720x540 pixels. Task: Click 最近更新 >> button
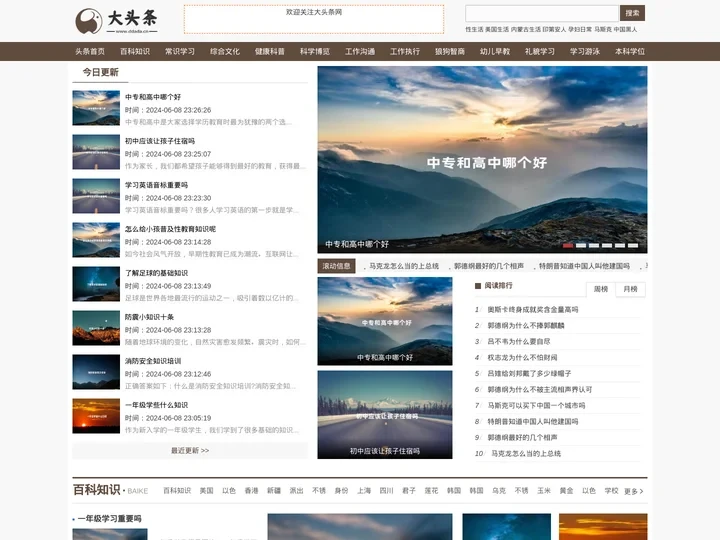pos(190,450)
